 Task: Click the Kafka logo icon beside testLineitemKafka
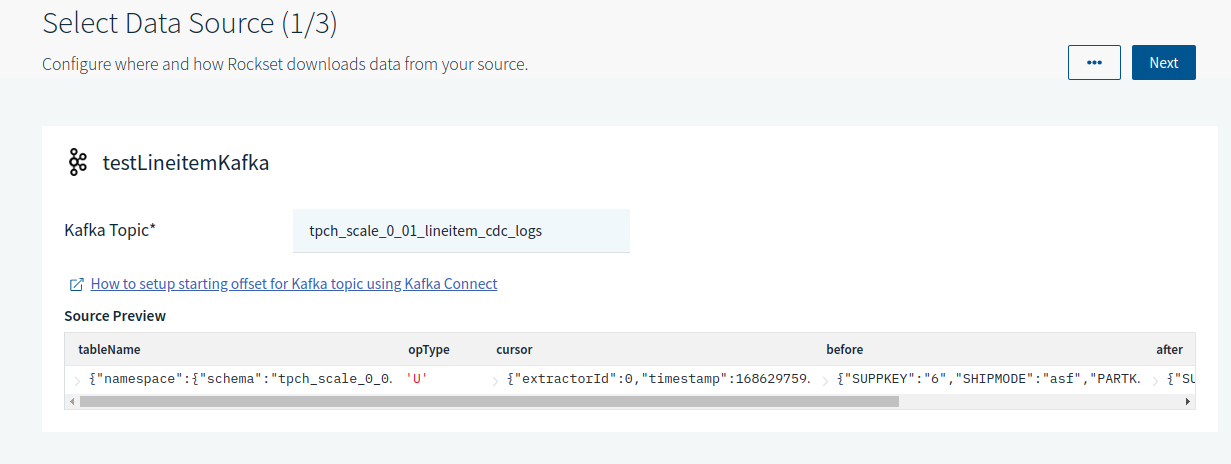(x=78, y=162)
